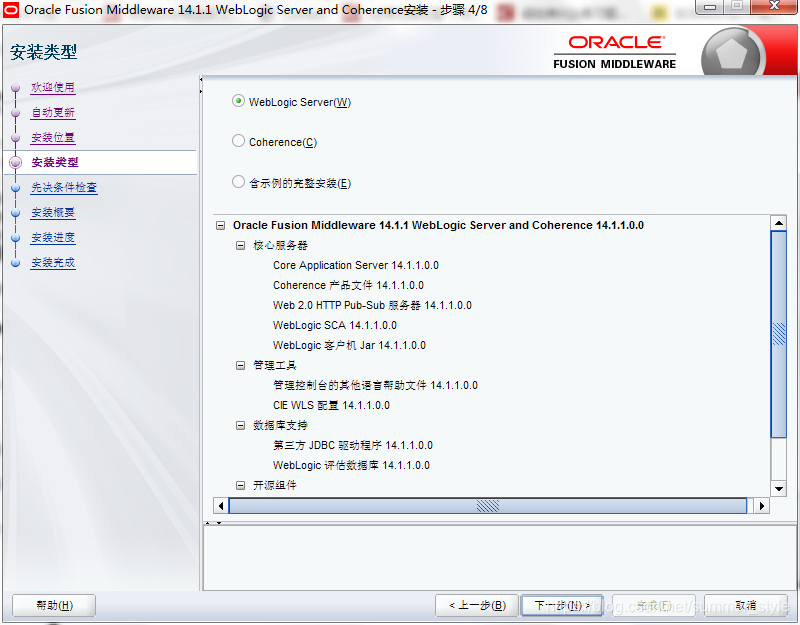Click the 自动更新 step bullet icon
Image resolution: width=800 pixels, height=625 pixels.
[16, 113]
